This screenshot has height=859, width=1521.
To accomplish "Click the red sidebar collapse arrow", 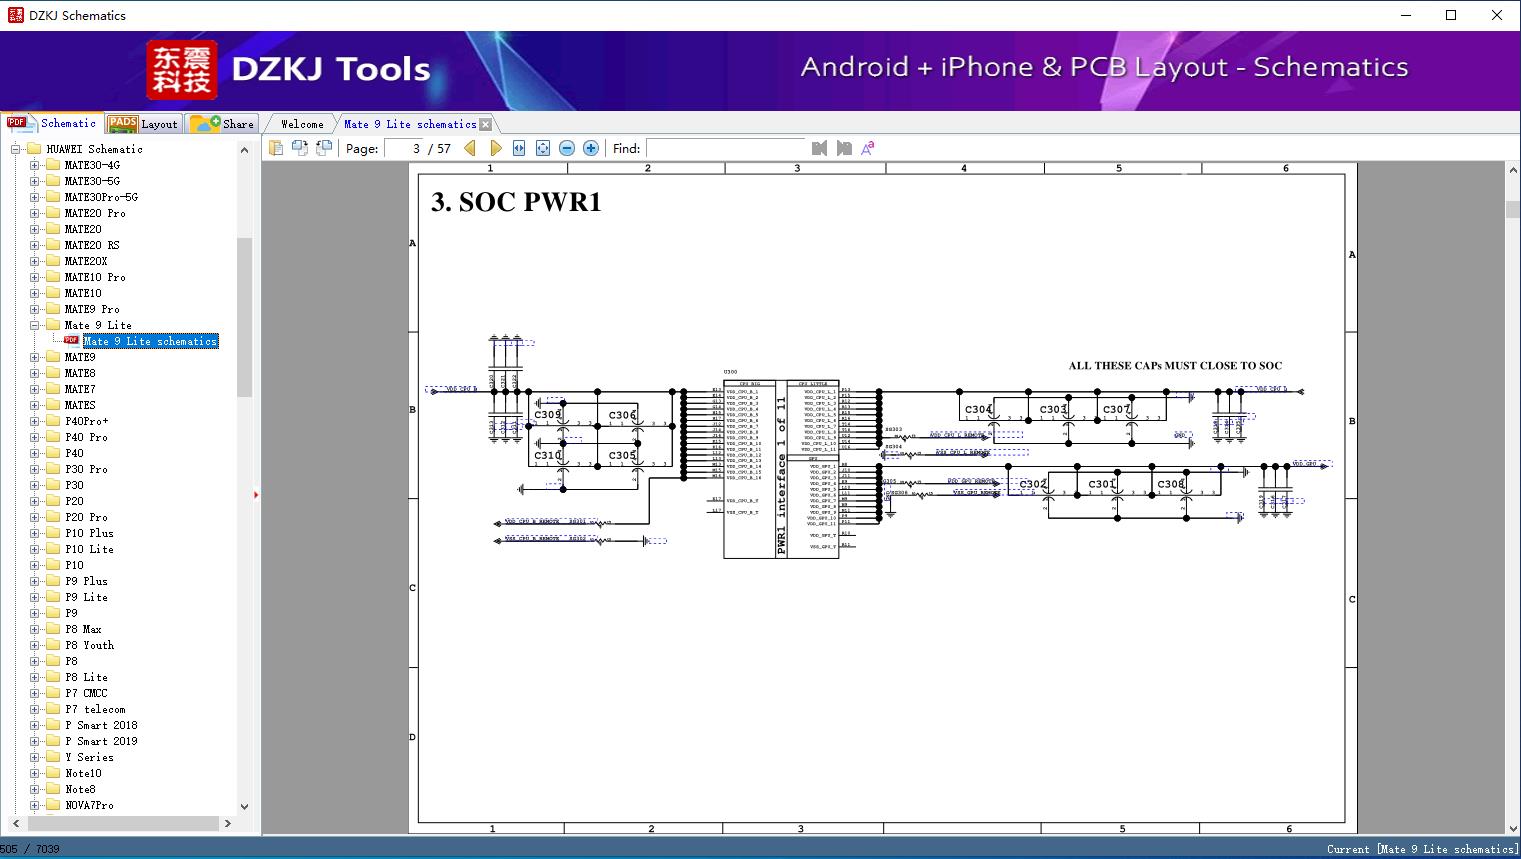I will pyautogui.click(x=256, y=495).
